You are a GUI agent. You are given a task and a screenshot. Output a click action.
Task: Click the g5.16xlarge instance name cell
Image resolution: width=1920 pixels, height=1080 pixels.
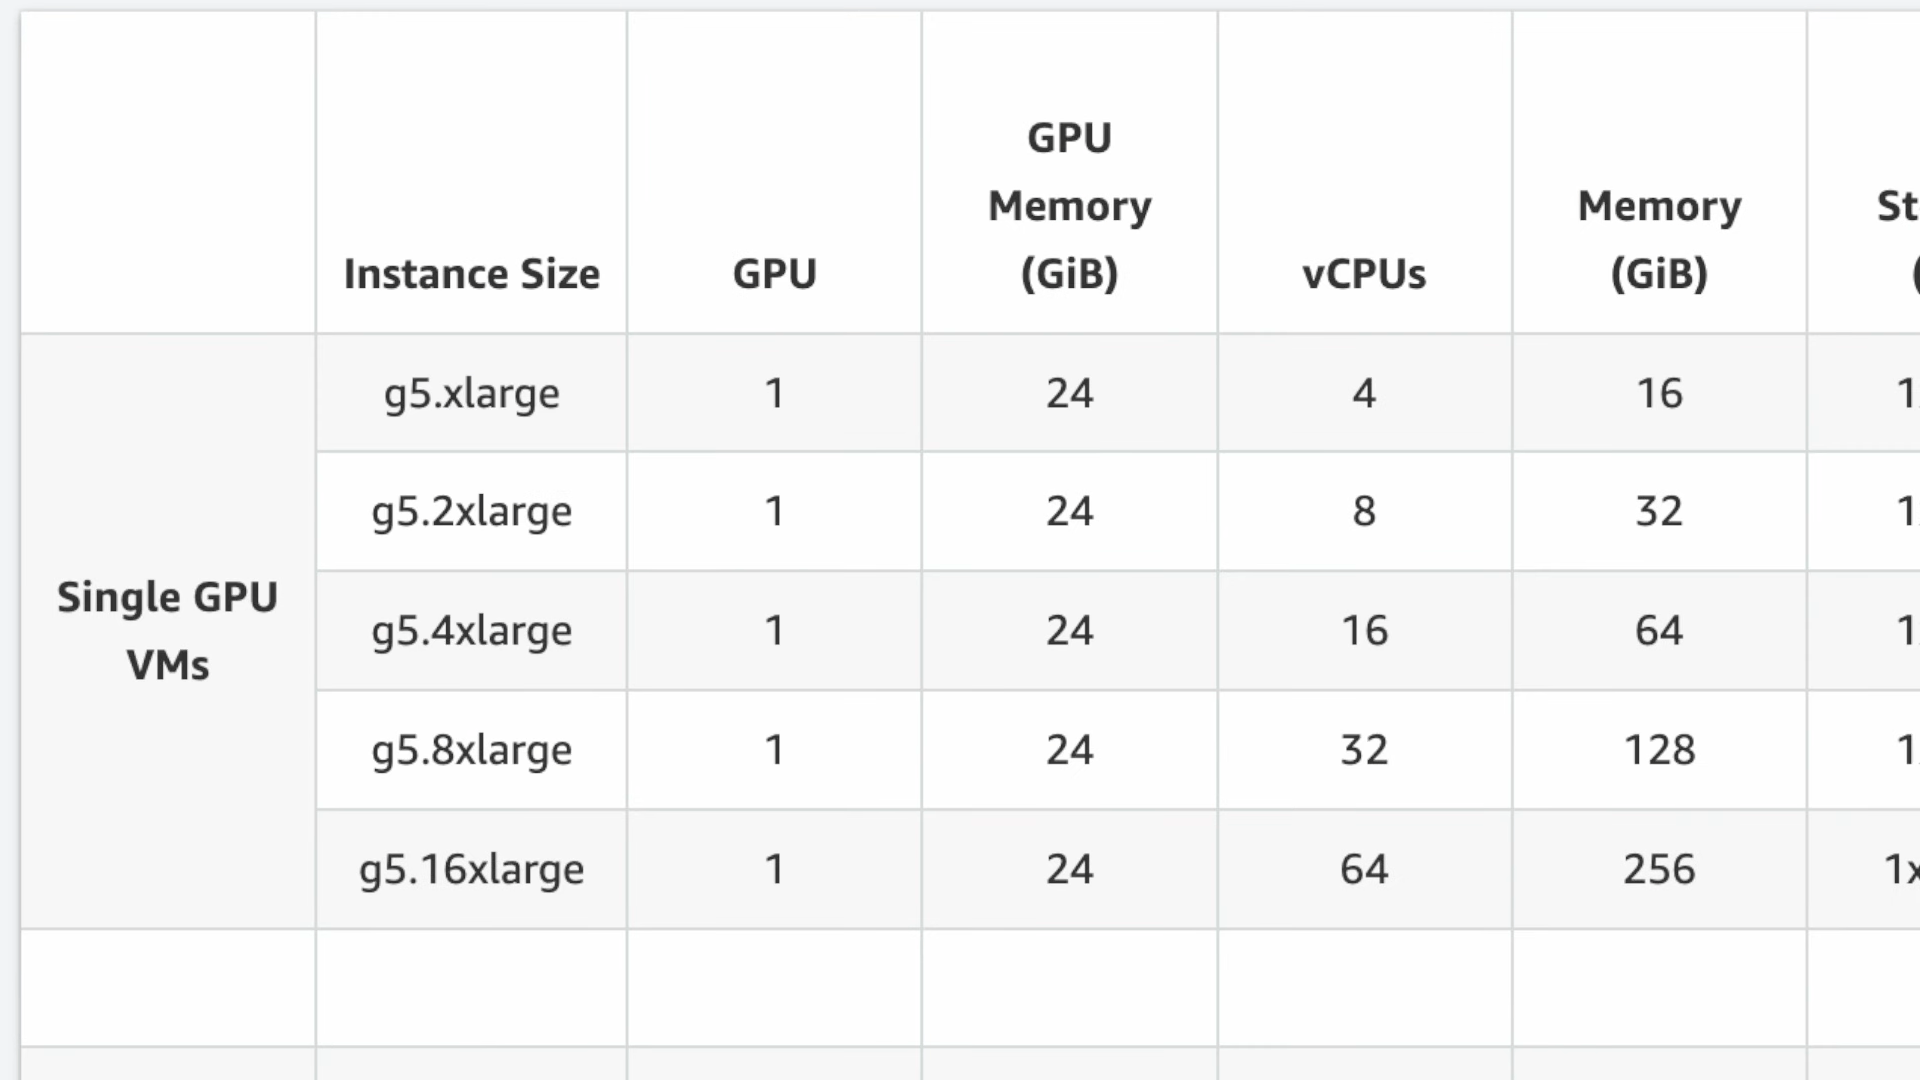pyautogui.click(x=471, y=869)
